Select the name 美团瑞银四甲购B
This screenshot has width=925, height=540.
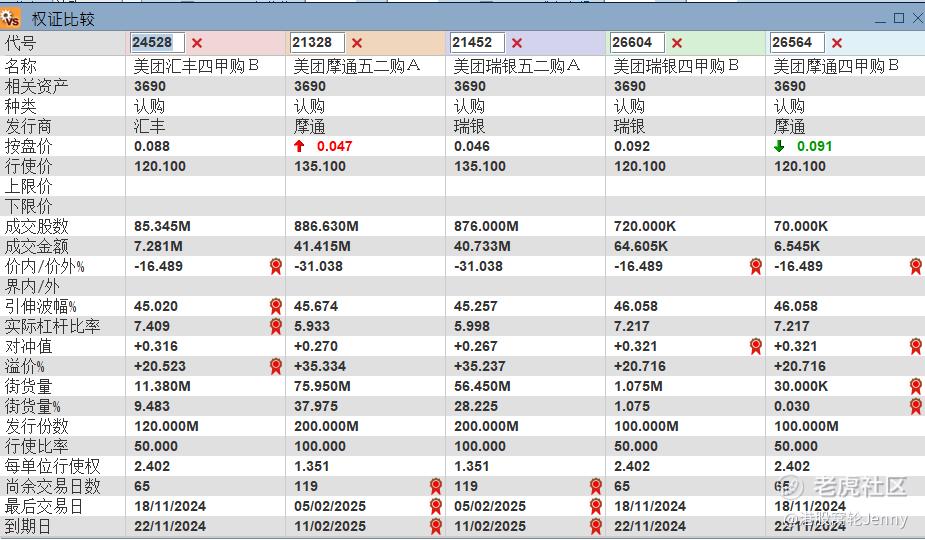676,66
